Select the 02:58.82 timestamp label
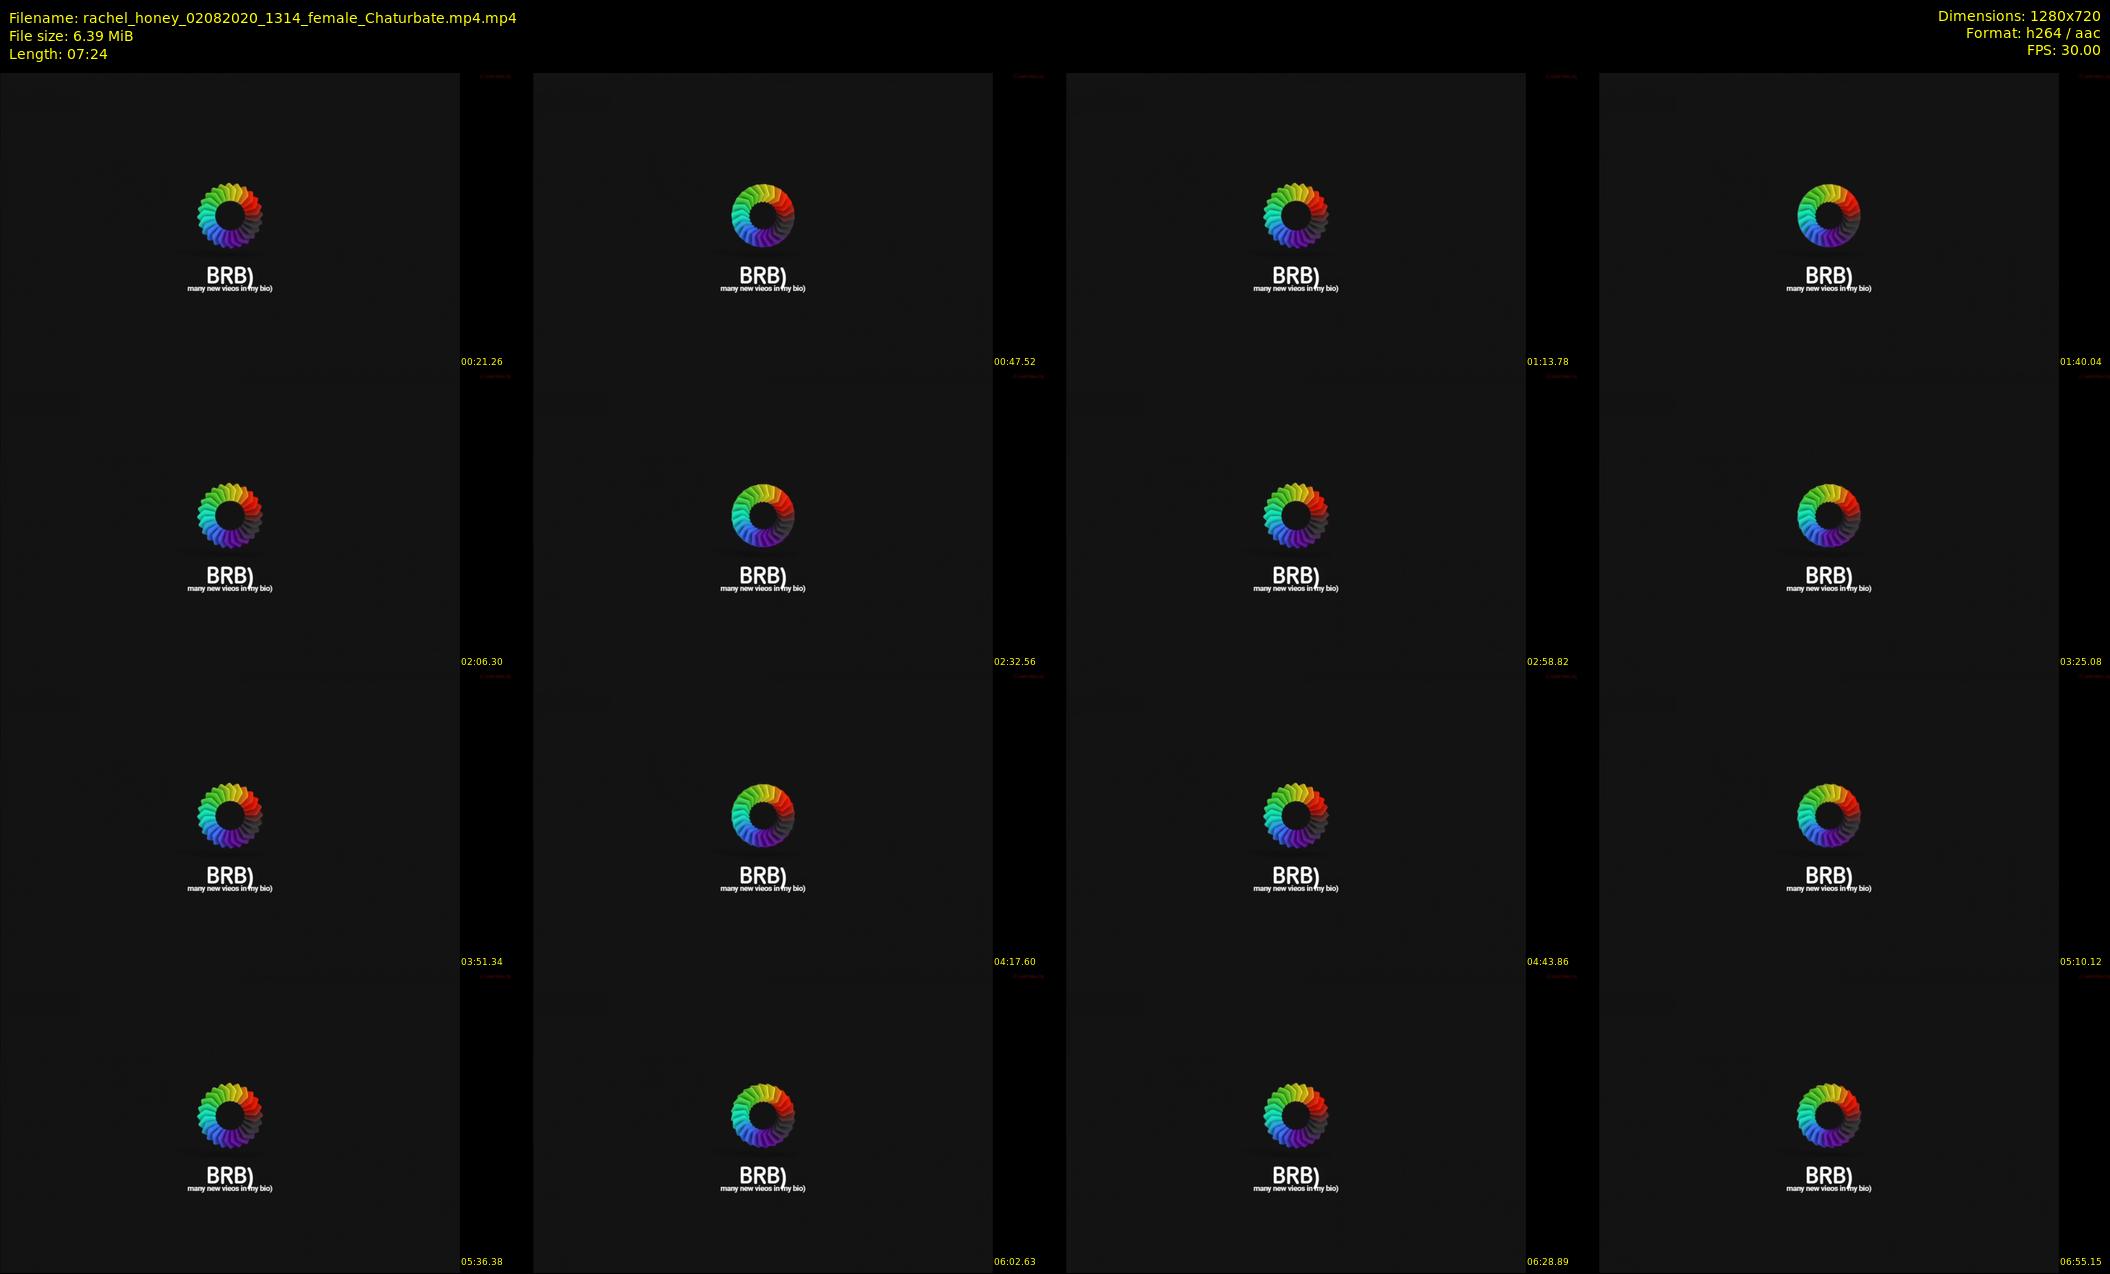 [1547, 662]
